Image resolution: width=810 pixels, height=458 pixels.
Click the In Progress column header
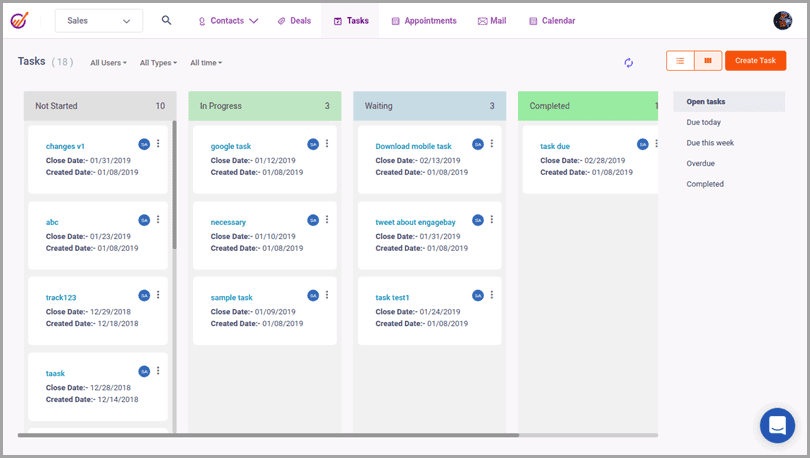[265, 106]
